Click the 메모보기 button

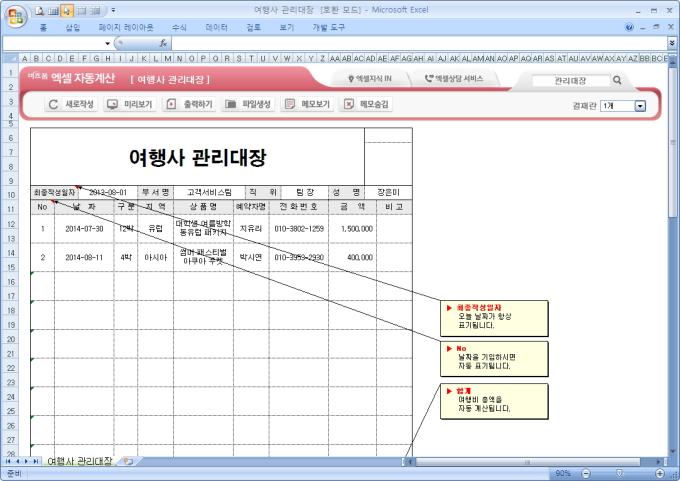pyautogui.click(x=307, y=104)
